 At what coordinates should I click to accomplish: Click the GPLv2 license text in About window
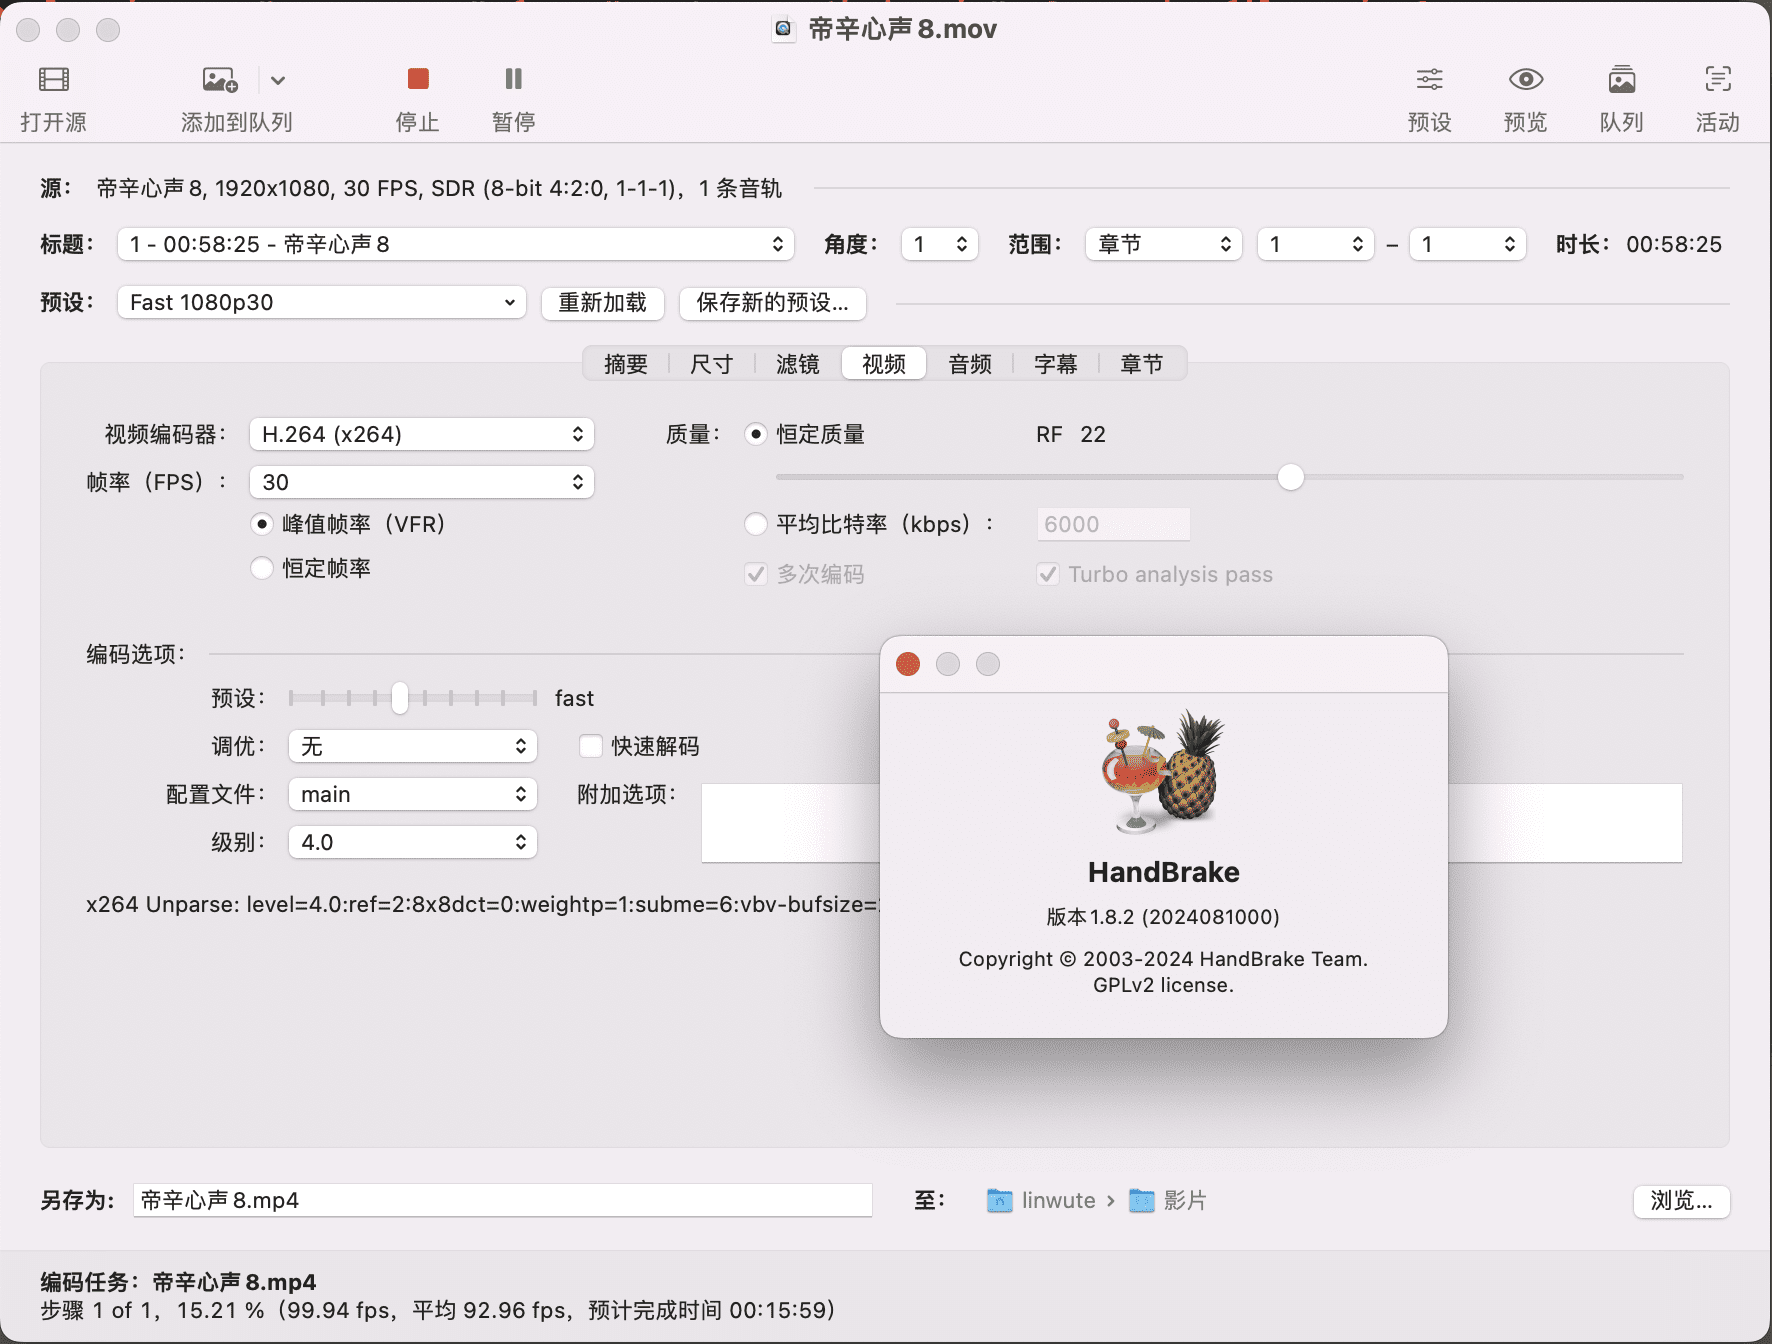[x=1163, y=985]
